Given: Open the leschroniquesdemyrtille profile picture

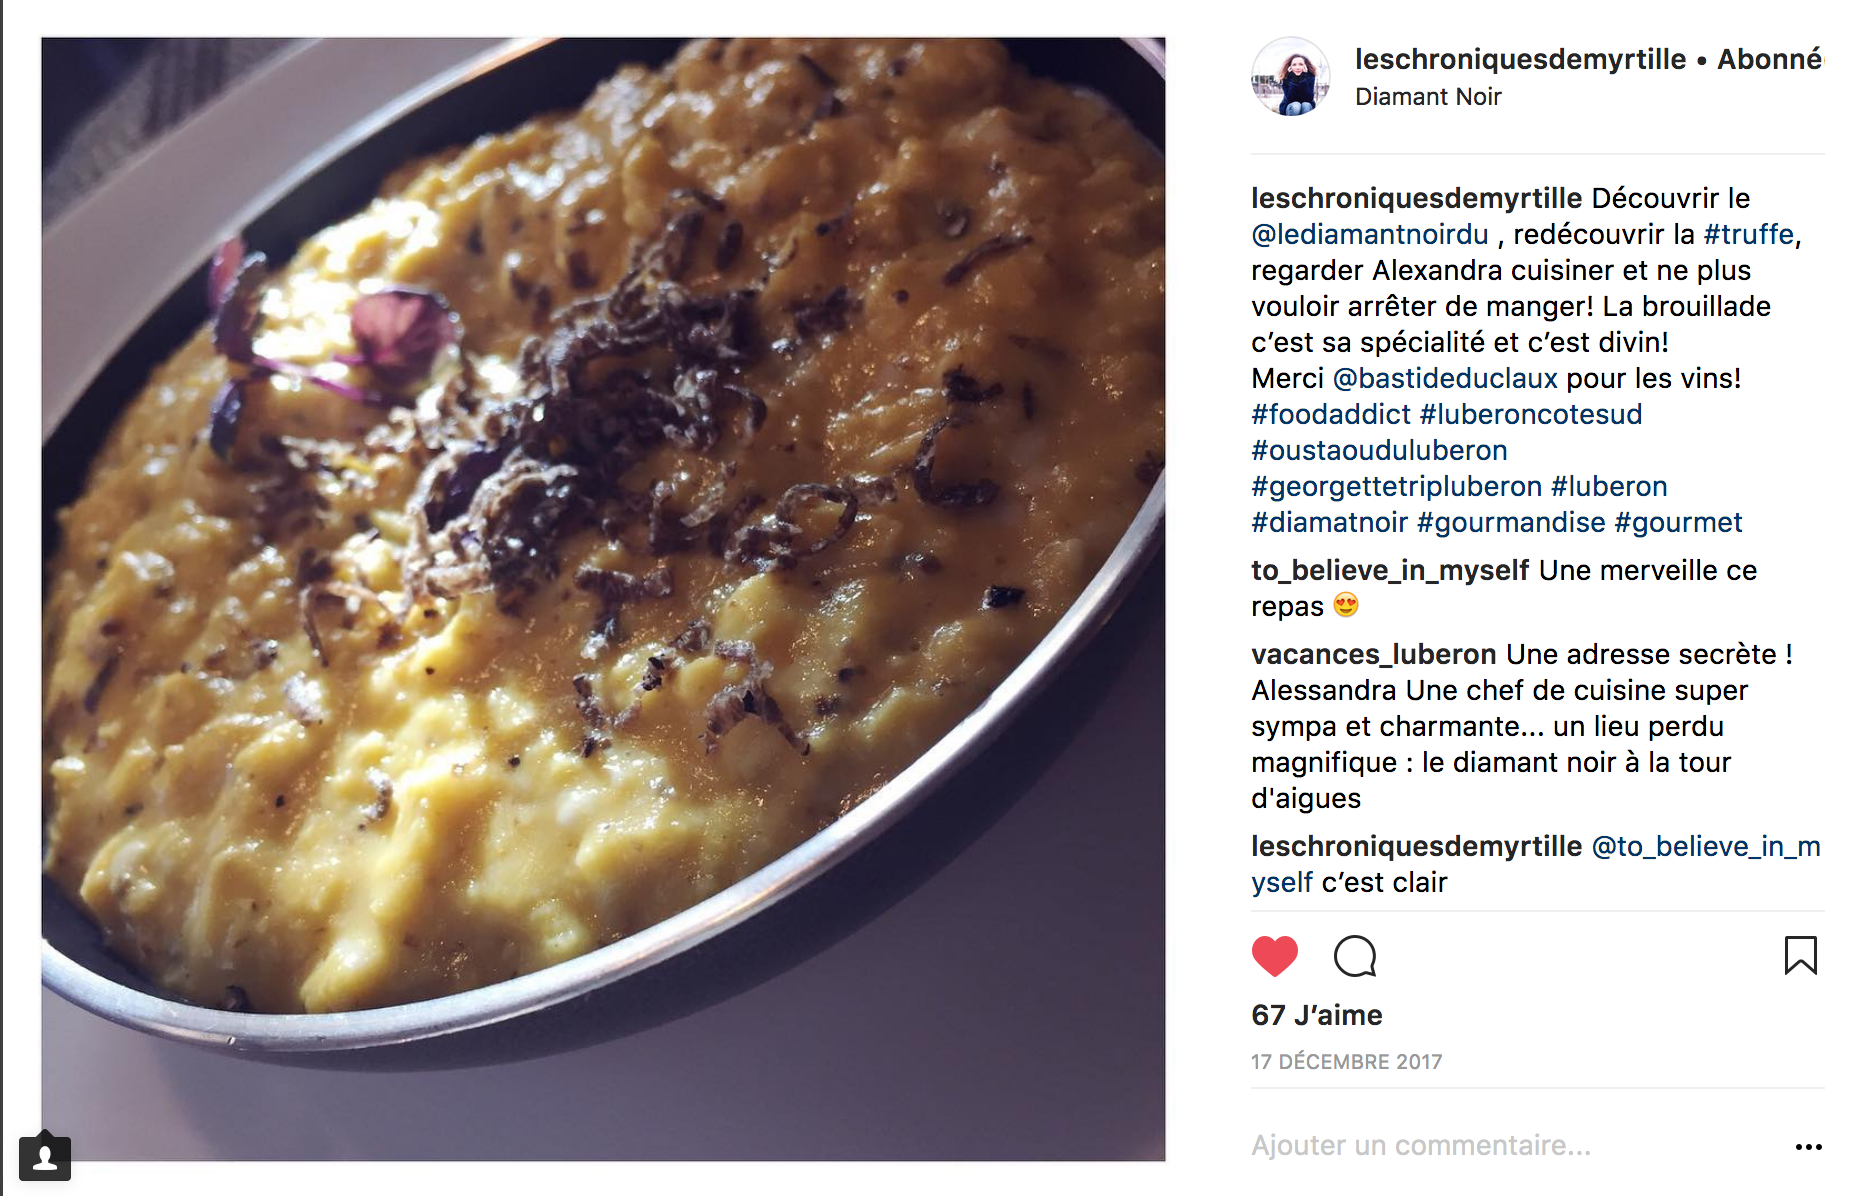Looking at the screenshot, I should [1291, 77].
